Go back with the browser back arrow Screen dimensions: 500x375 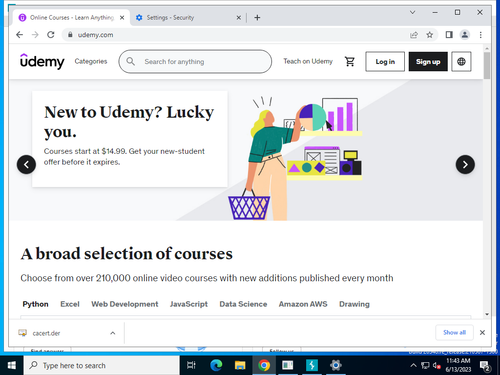pyautogui.click(x=20, y=35)
